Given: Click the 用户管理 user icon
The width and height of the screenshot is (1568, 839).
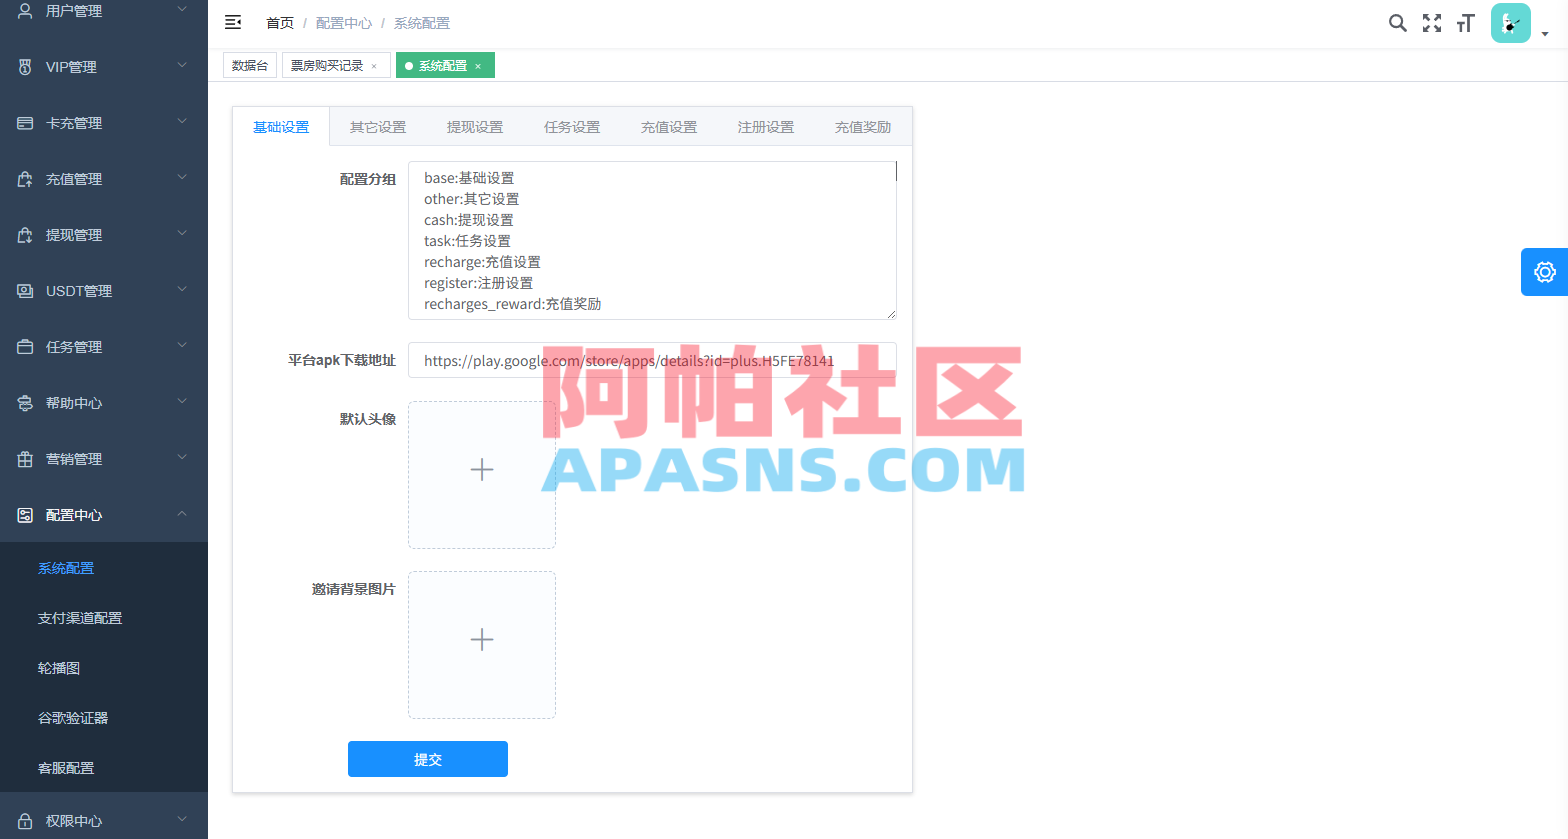Looking at the screenshot, I should 25,11.
